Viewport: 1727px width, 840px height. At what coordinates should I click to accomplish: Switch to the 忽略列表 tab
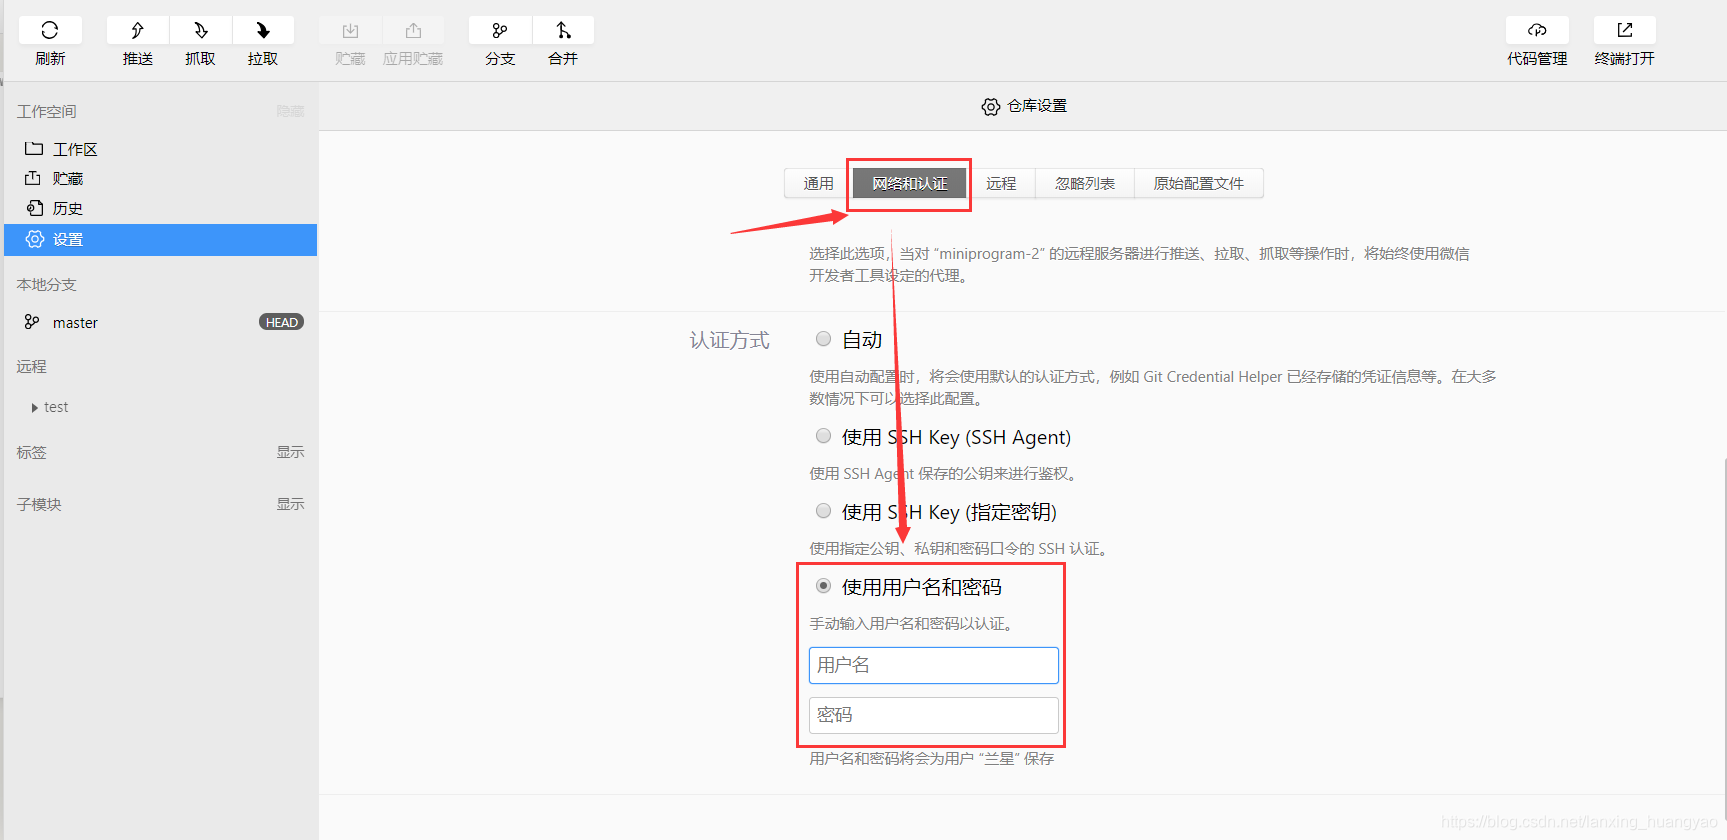[x=1085, y=184]
